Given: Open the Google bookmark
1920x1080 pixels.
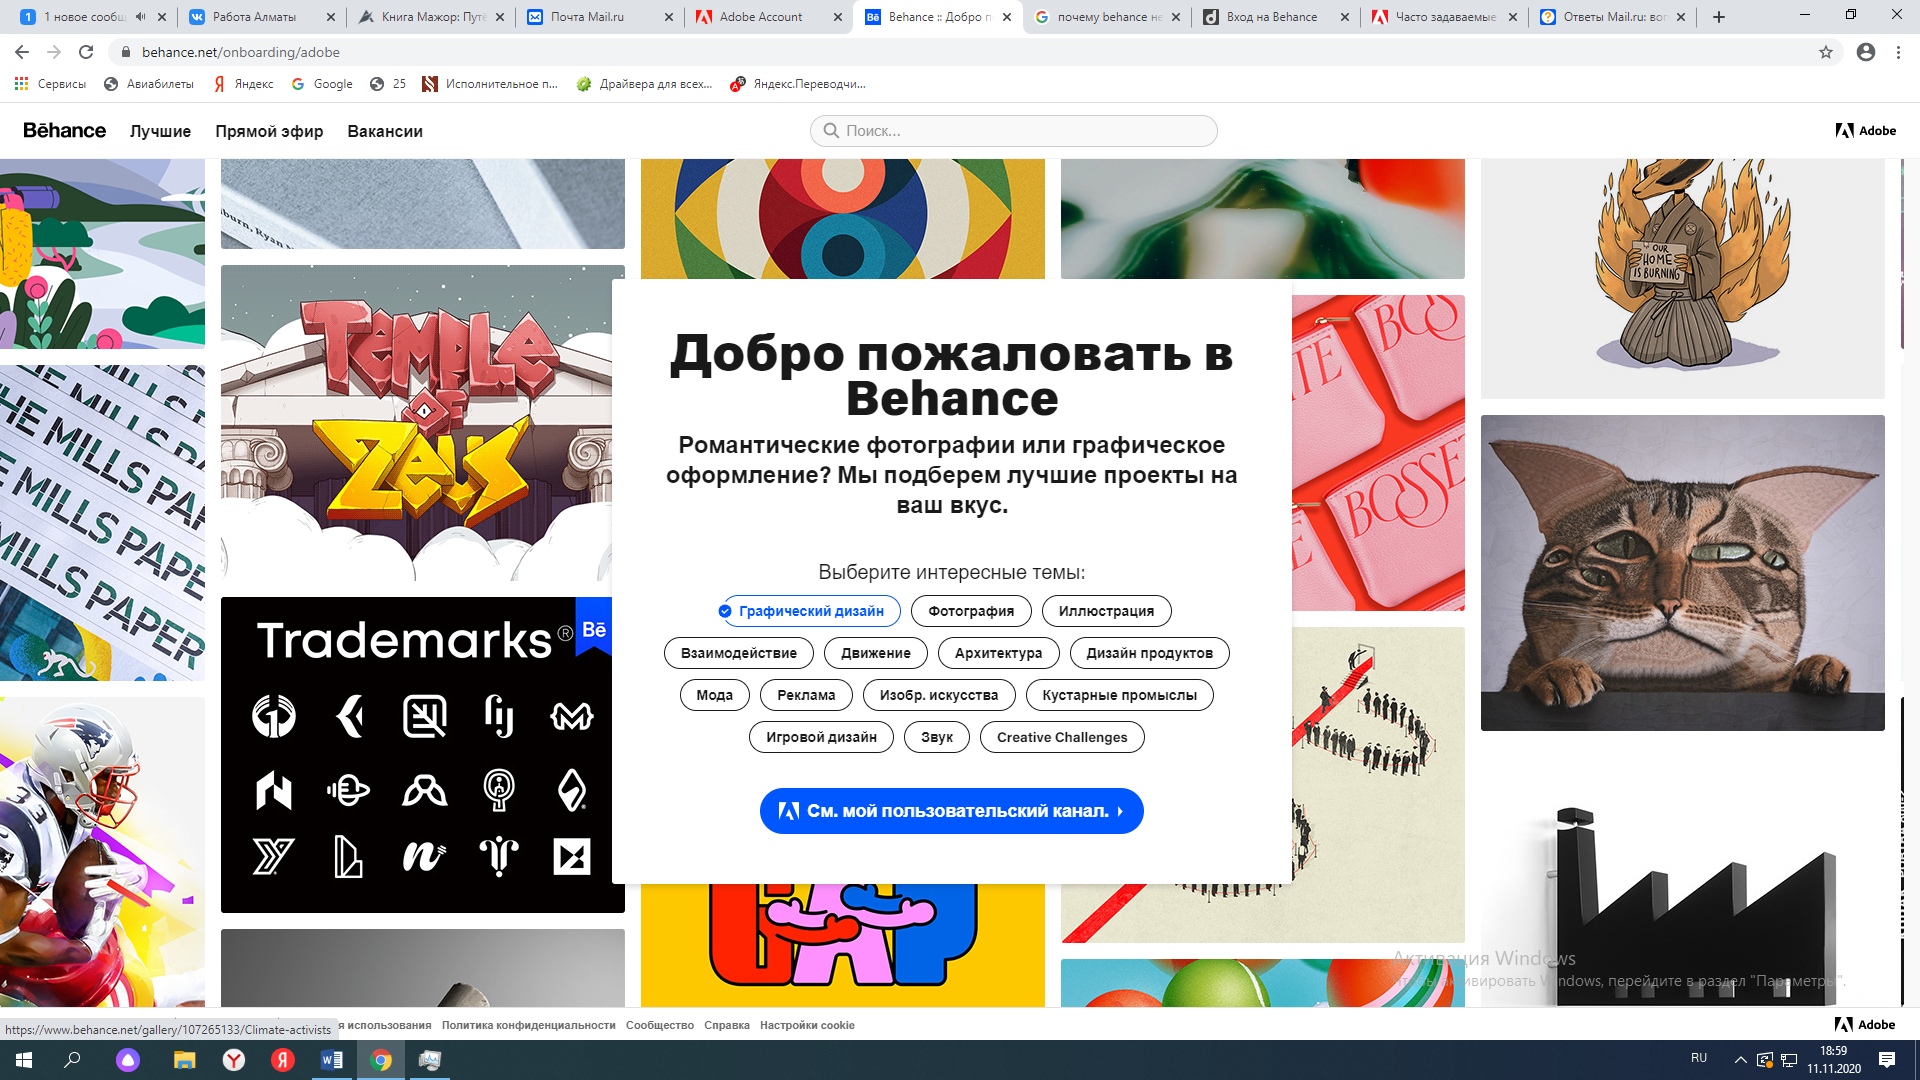Looking at the screenshot, I should coord(322,84).
